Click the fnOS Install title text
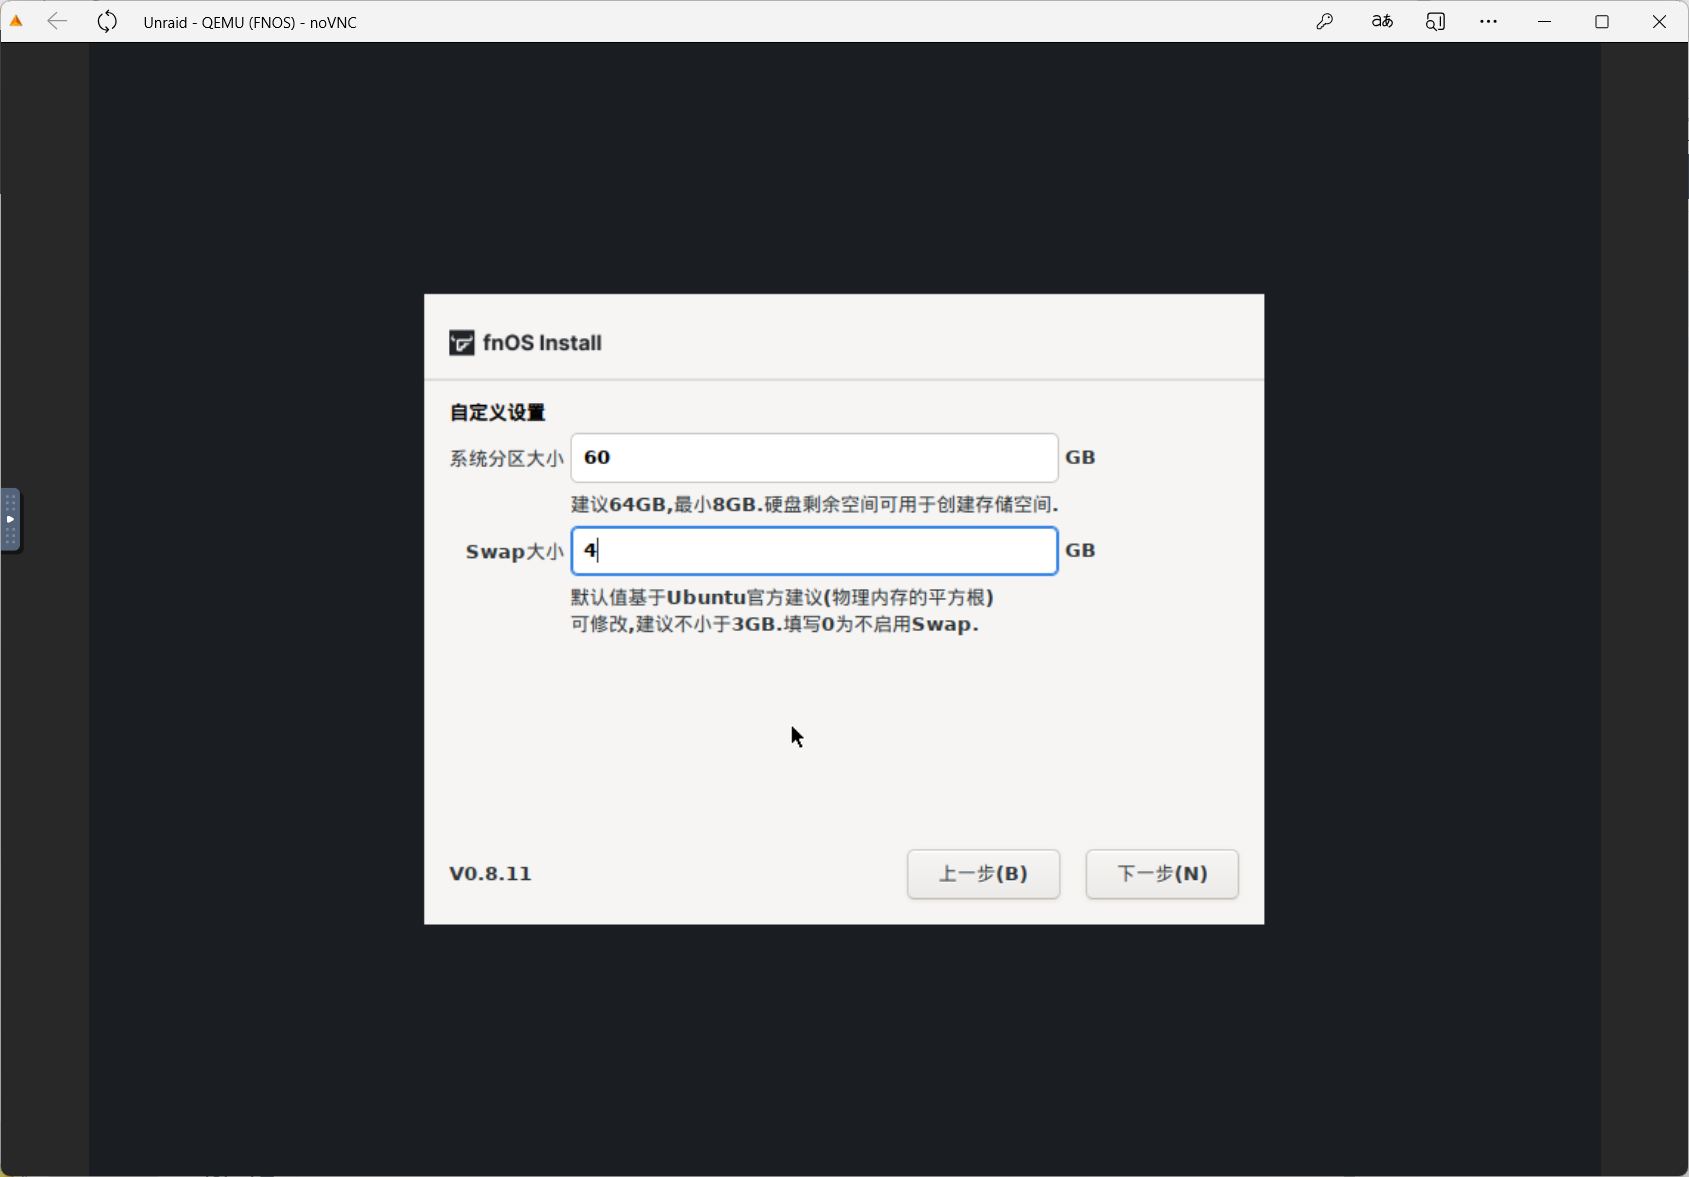The width and height of the screenshot is (1689, 1177). 542,343
